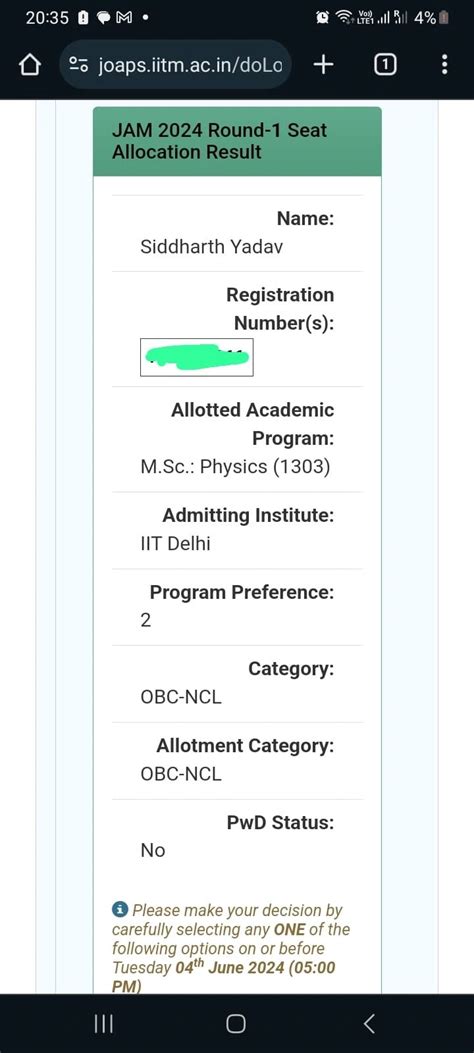Tap the battery indicator in status bar

point(443,18)
